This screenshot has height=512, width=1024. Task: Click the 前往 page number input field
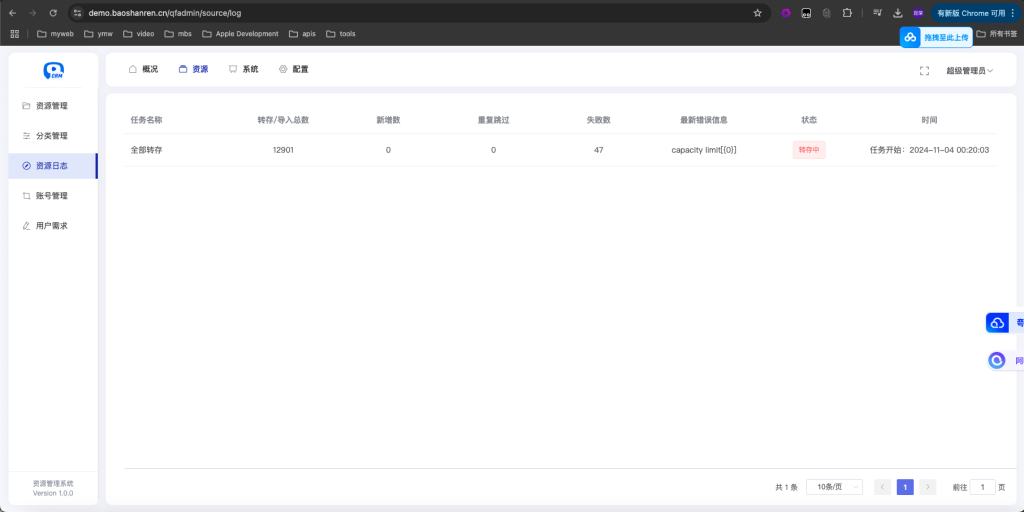982,487
